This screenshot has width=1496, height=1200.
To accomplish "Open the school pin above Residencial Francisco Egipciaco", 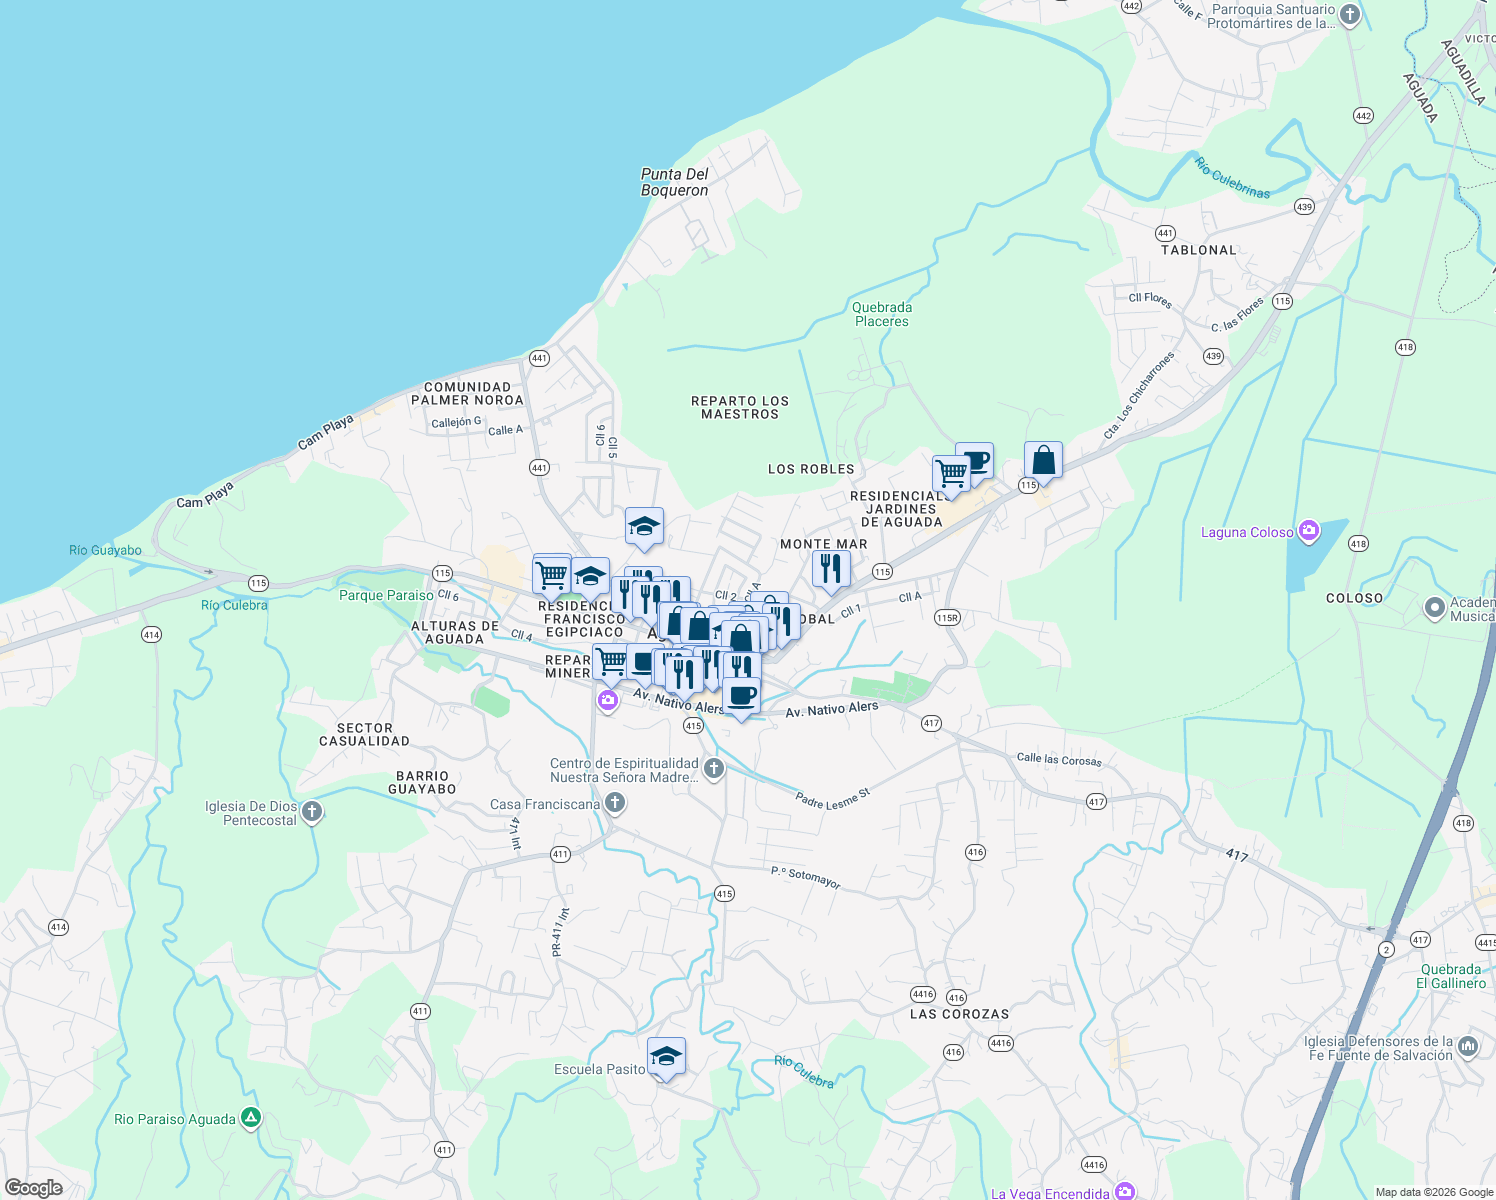I will [644, 527].
